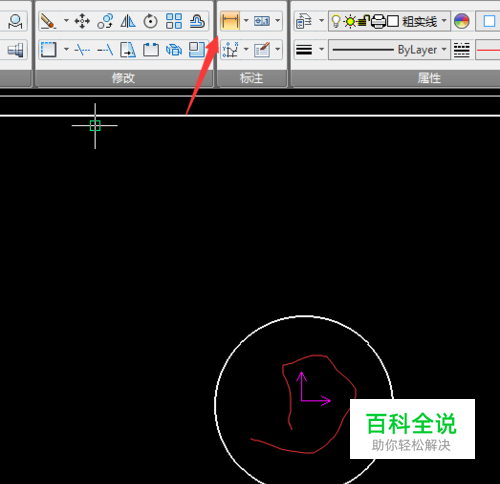
Task: Select the dimension edit tool with dotted nodes
Action: click(230, 50)
